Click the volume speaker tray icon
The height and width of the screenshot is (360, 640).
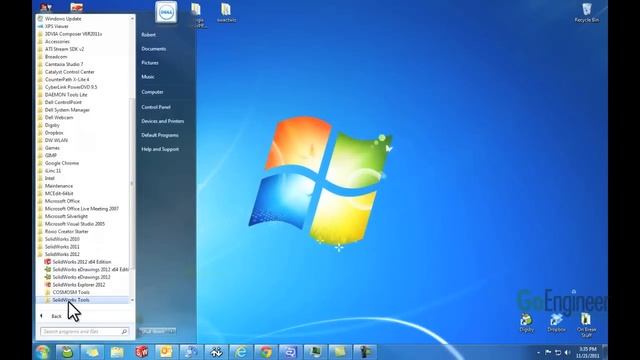[567, 352]
